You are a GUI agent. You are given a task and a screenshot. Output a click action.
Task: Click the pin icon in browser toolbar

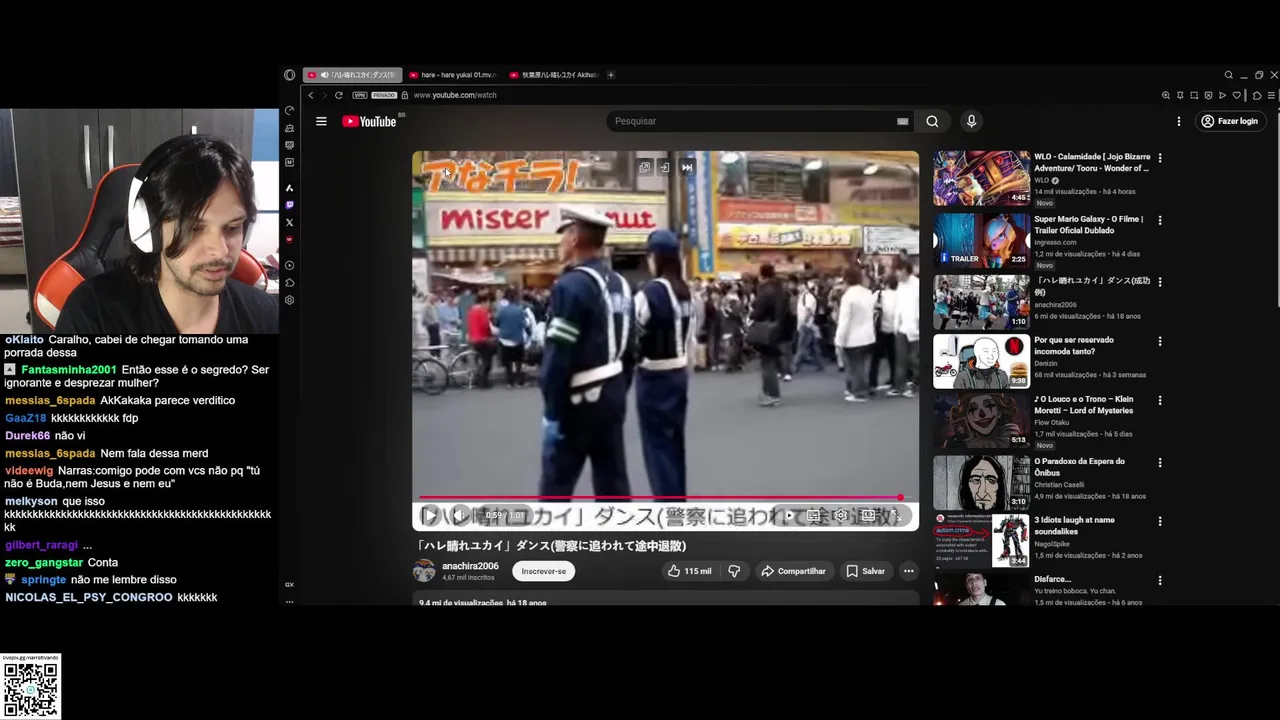click(x=1180, y=95)
